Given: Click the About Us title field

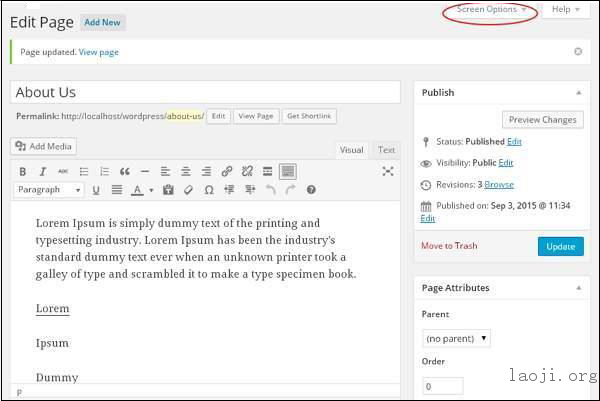Looking at the screenshot, I should pyautogui.click(x=205, y=92).
